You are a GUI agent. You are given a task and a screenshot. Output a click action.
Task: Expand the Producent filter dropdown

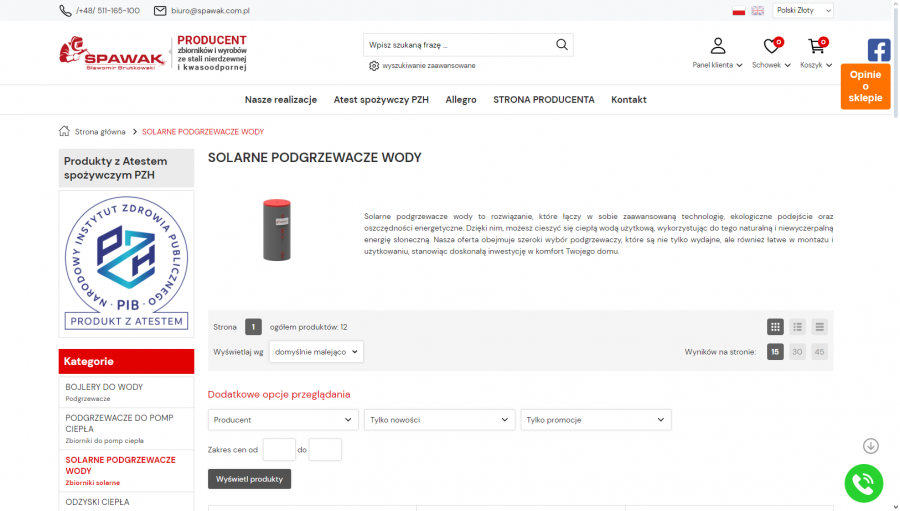coord(283,420)
